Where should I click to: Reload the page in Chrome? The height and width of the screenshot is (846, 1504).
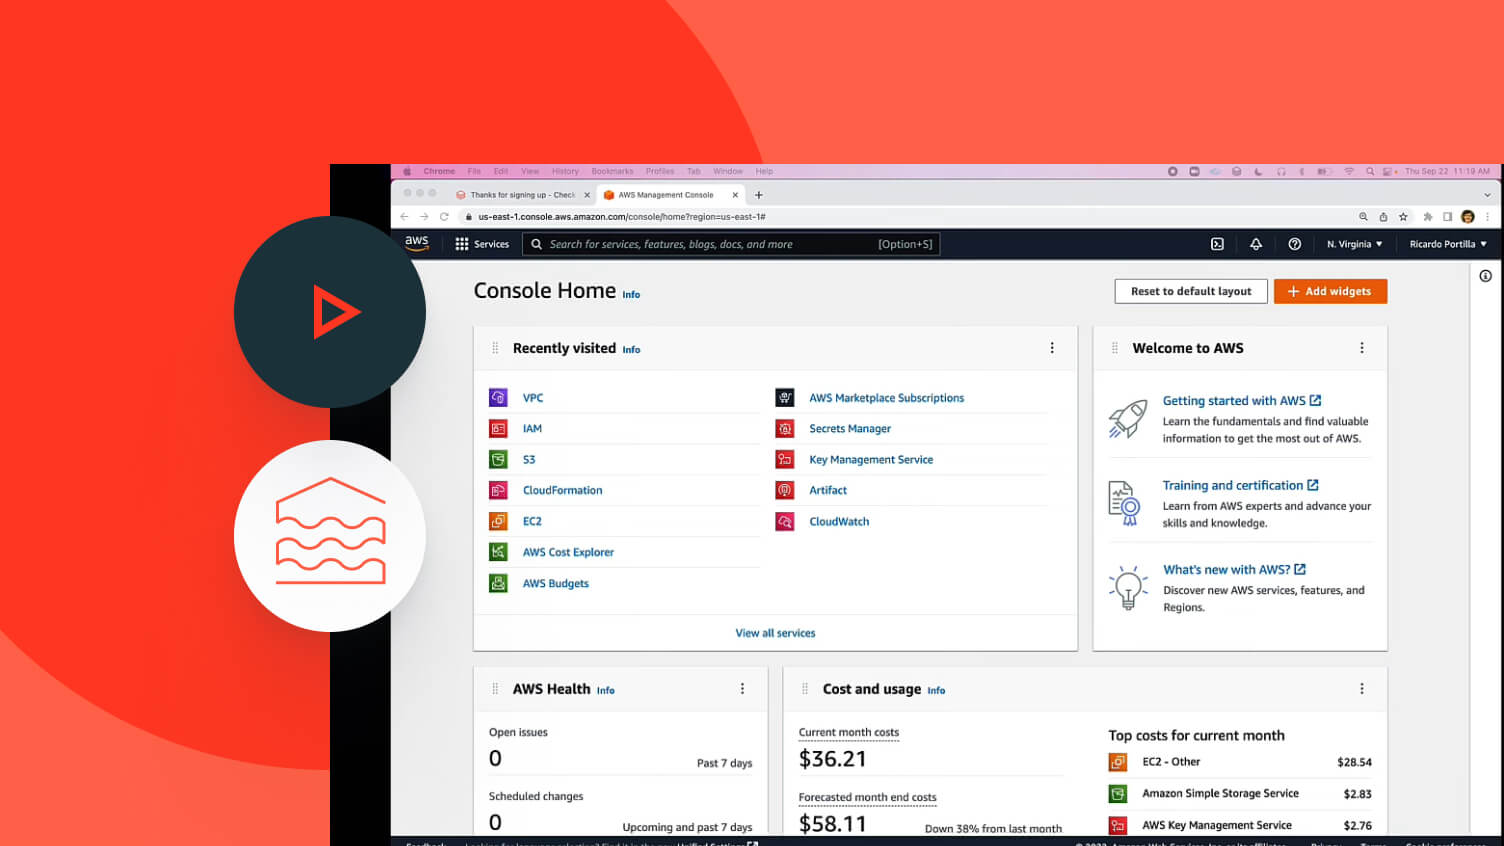coord(444,217)
